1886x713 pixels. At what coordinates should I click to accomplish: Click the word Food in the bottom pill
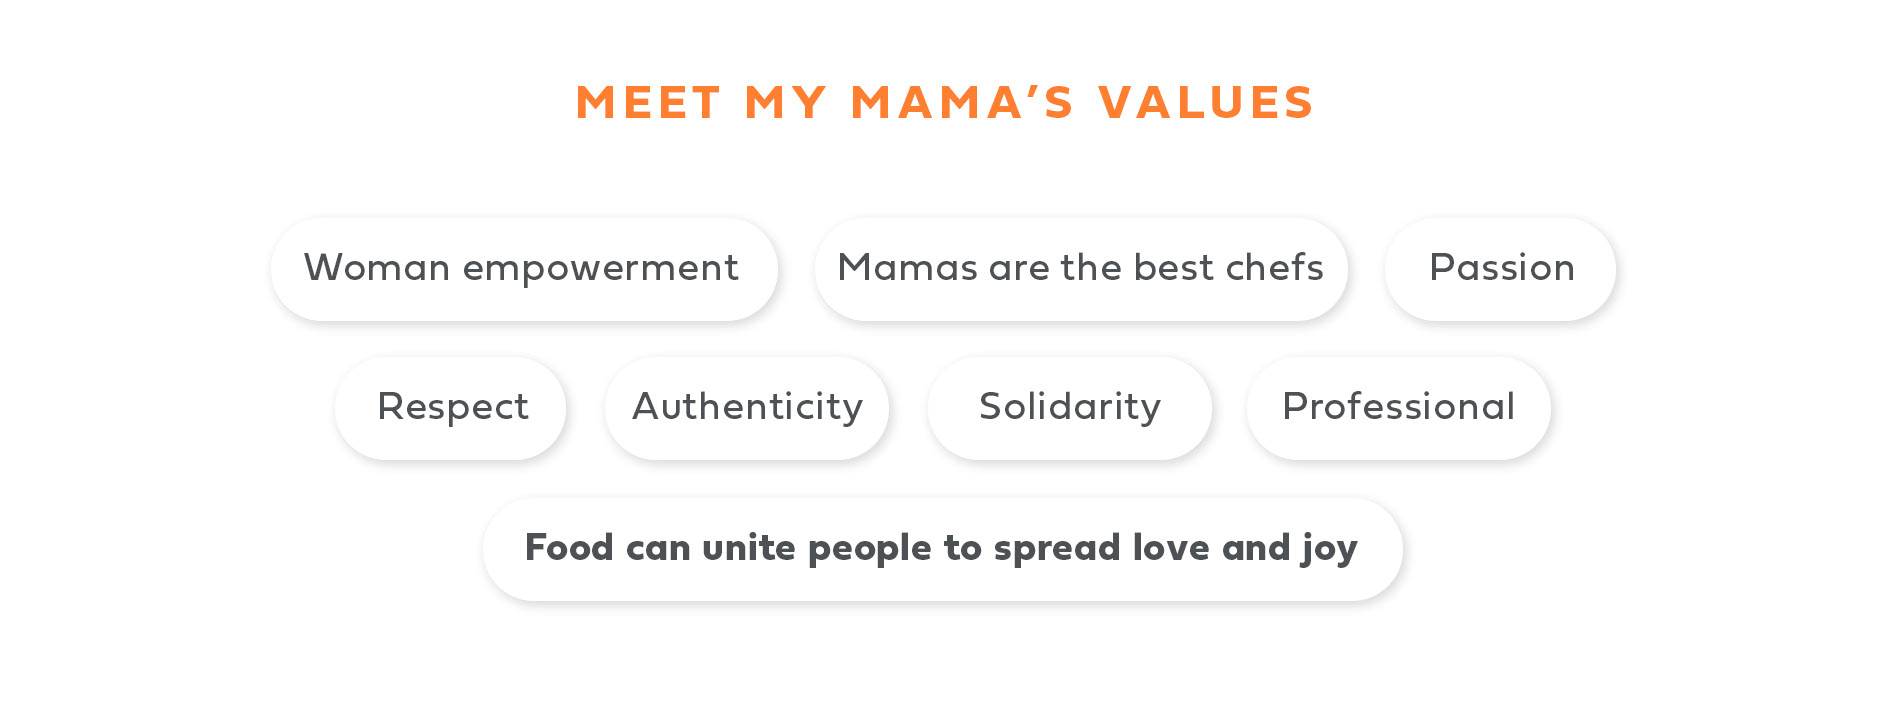569,548
